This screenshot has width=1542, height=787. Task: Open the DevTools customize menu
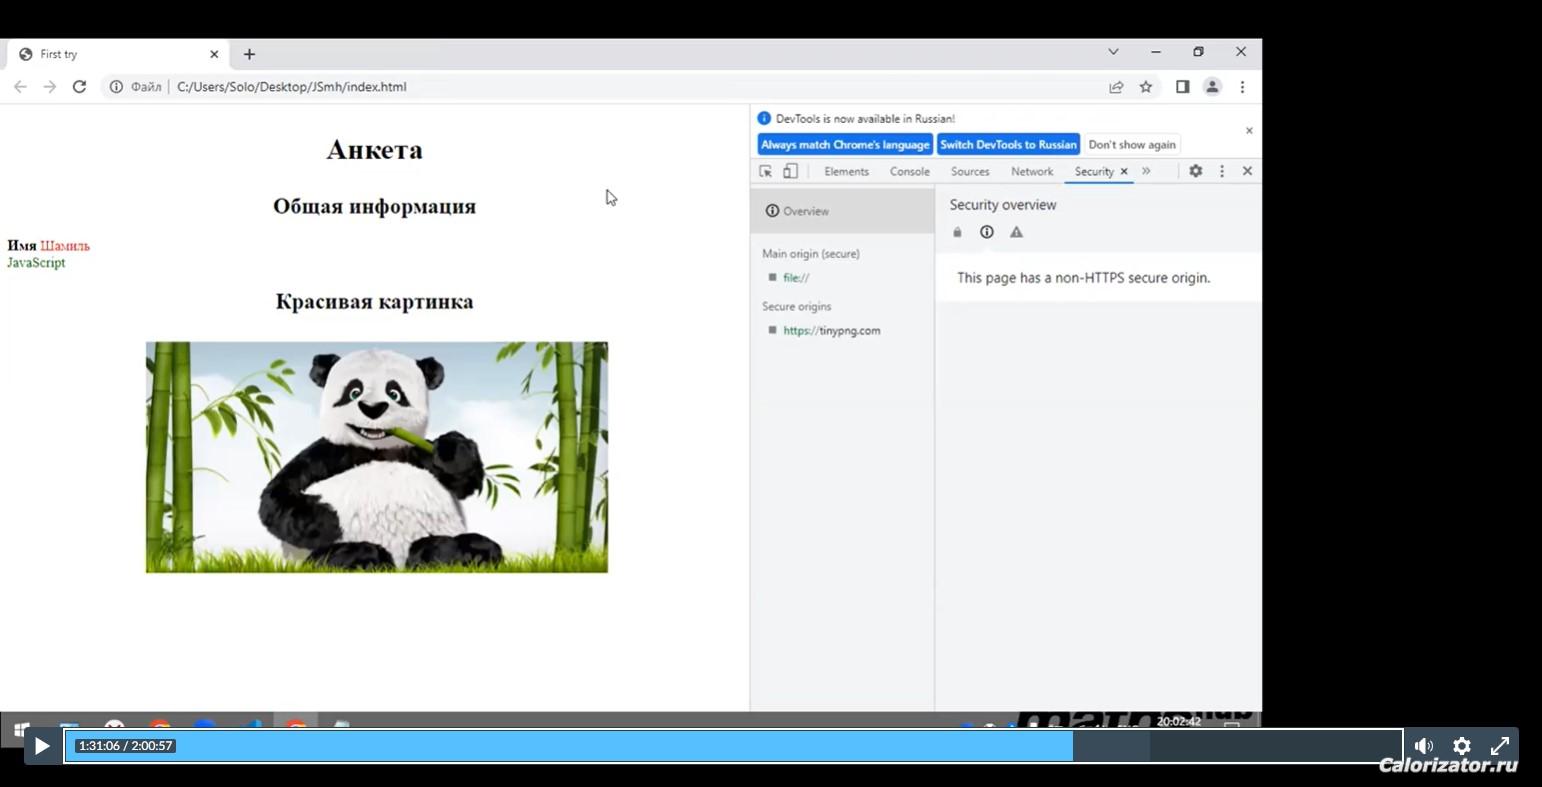[1221, 171]
